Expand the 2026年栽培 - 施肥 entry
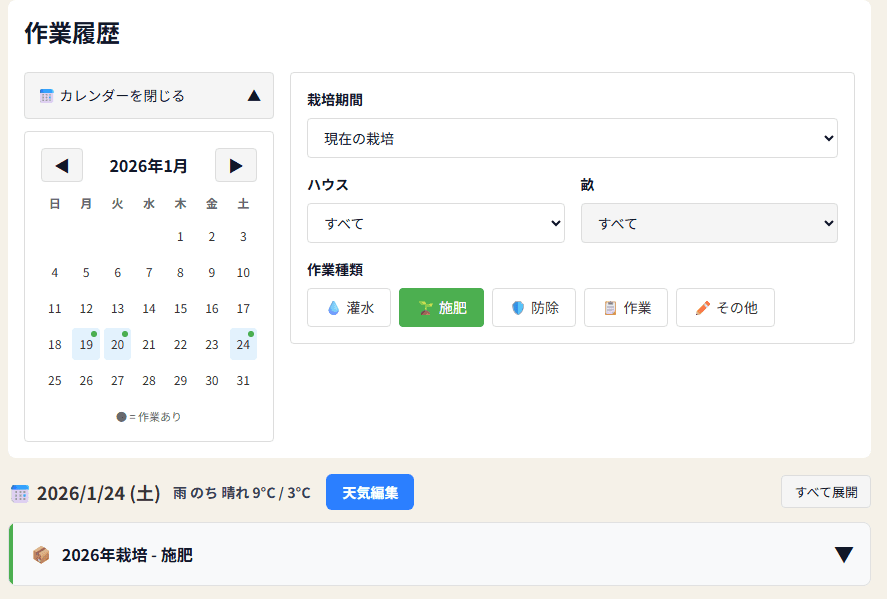 coord(843,554)
